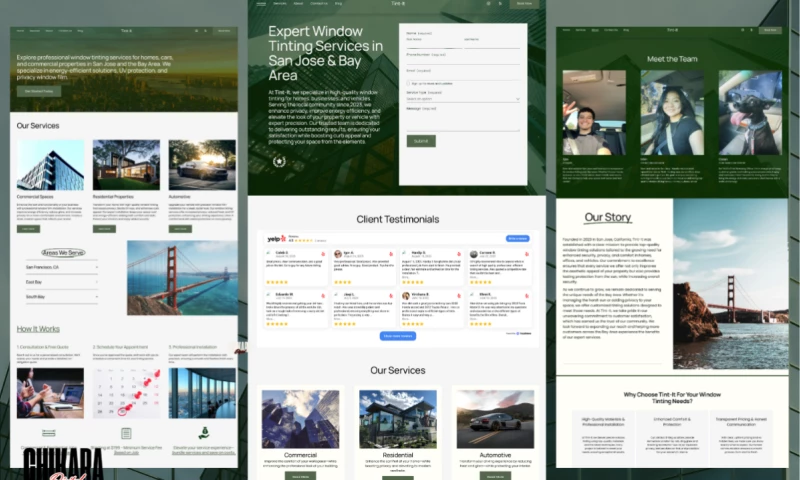Click Book Now in the middle page header
This screenshot has height=480, width=800.
524,4
